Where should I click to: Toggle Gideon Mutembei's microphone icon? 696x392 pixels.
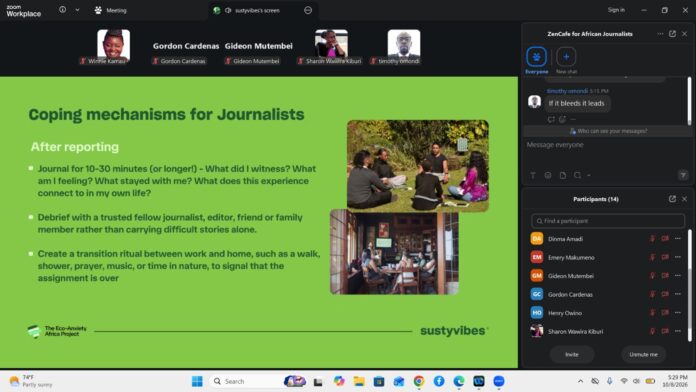pos(652,276)
